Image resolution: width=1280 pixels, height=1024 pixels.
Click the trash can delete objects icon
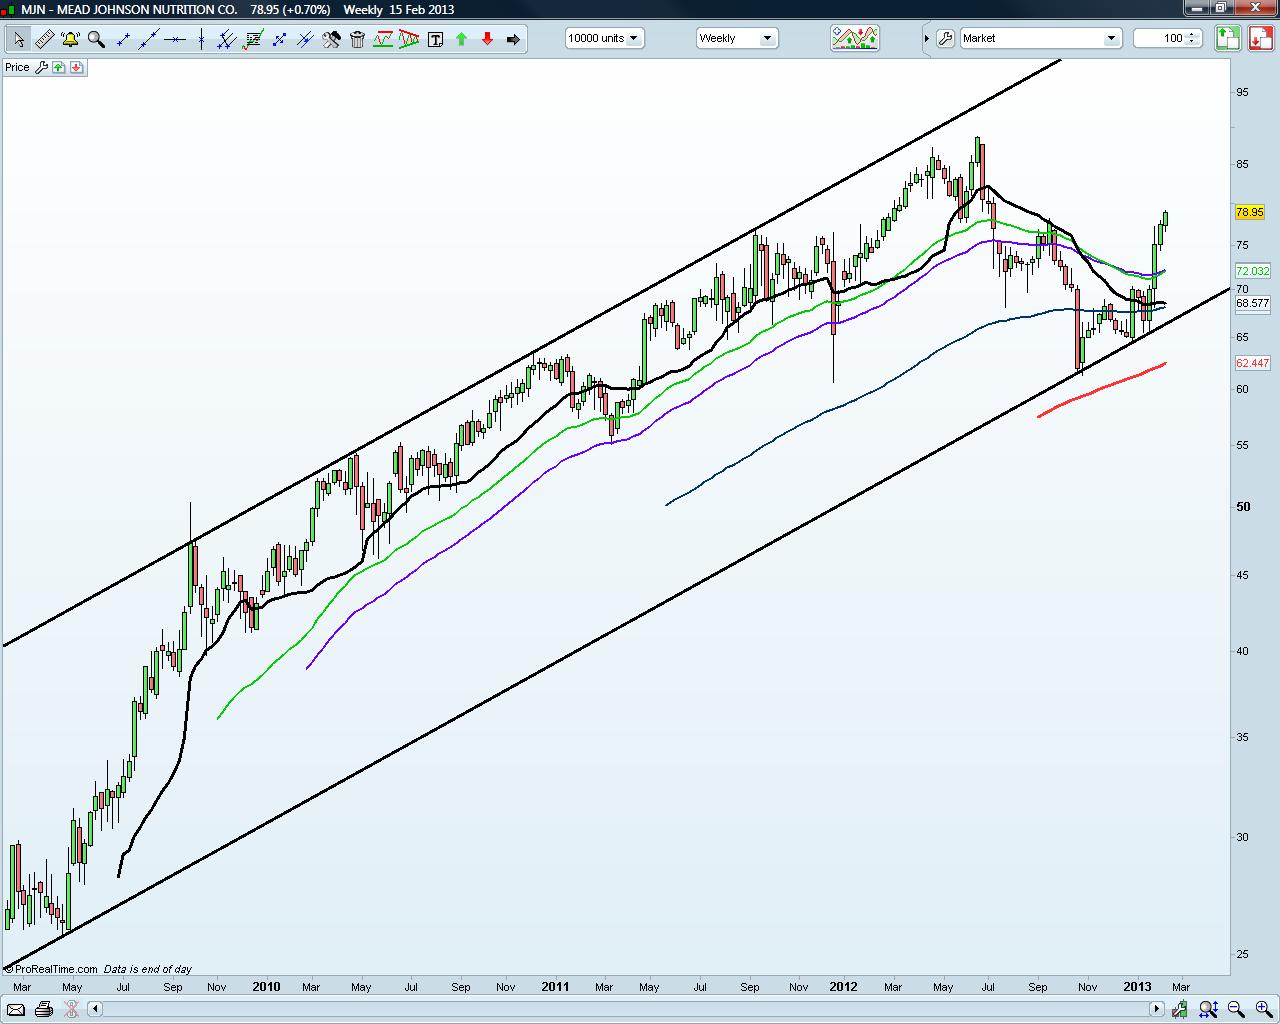coord(357,39)
